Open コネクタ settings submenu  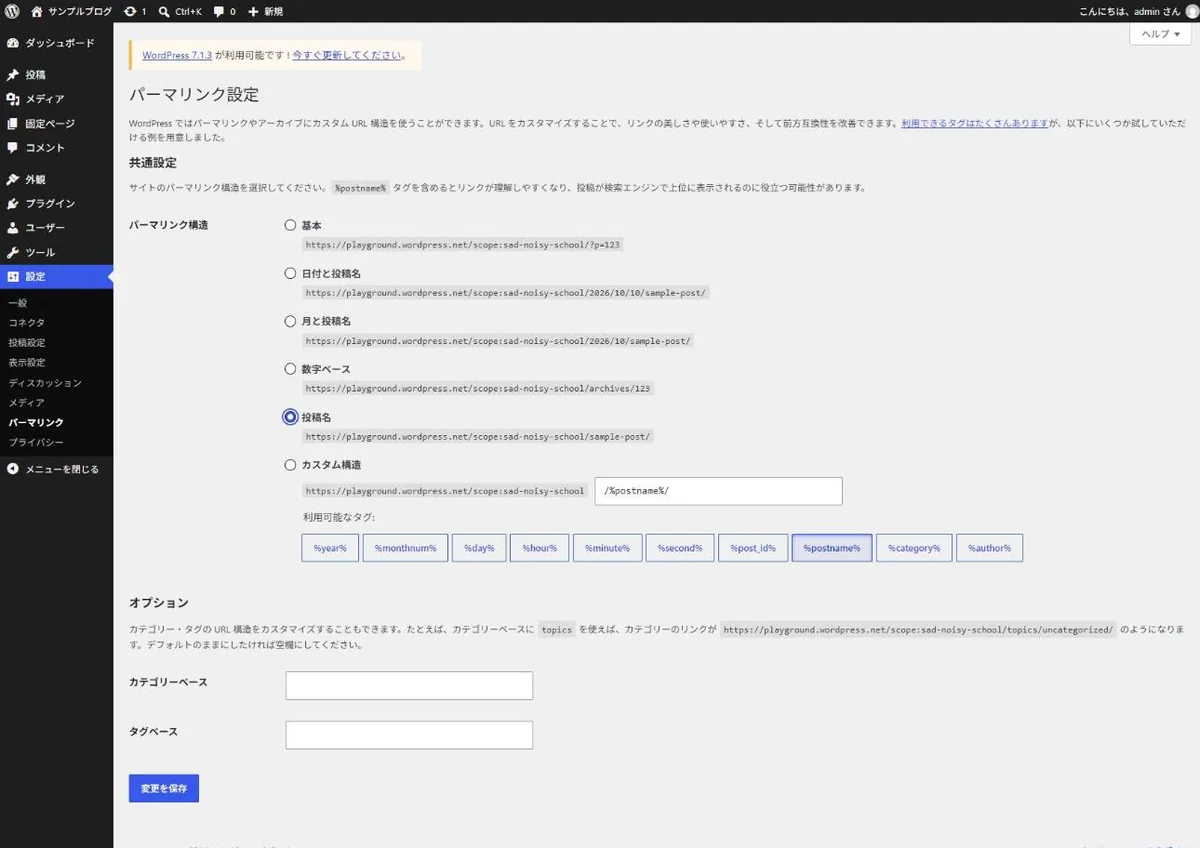click(x=27, y=323)
